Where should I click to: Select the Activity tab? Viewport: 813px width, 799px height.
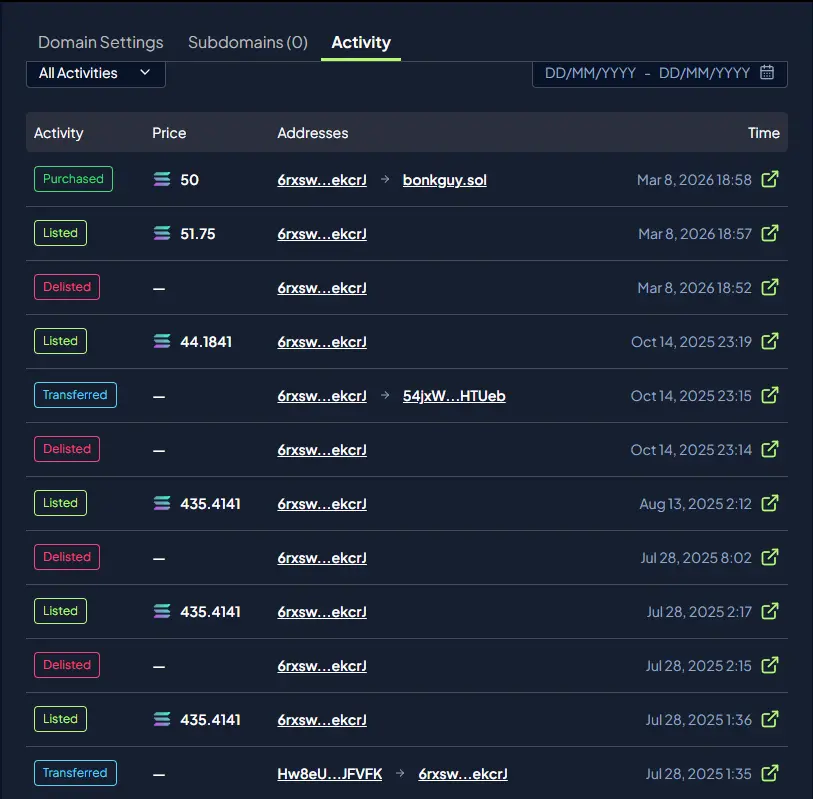[361, 43]
